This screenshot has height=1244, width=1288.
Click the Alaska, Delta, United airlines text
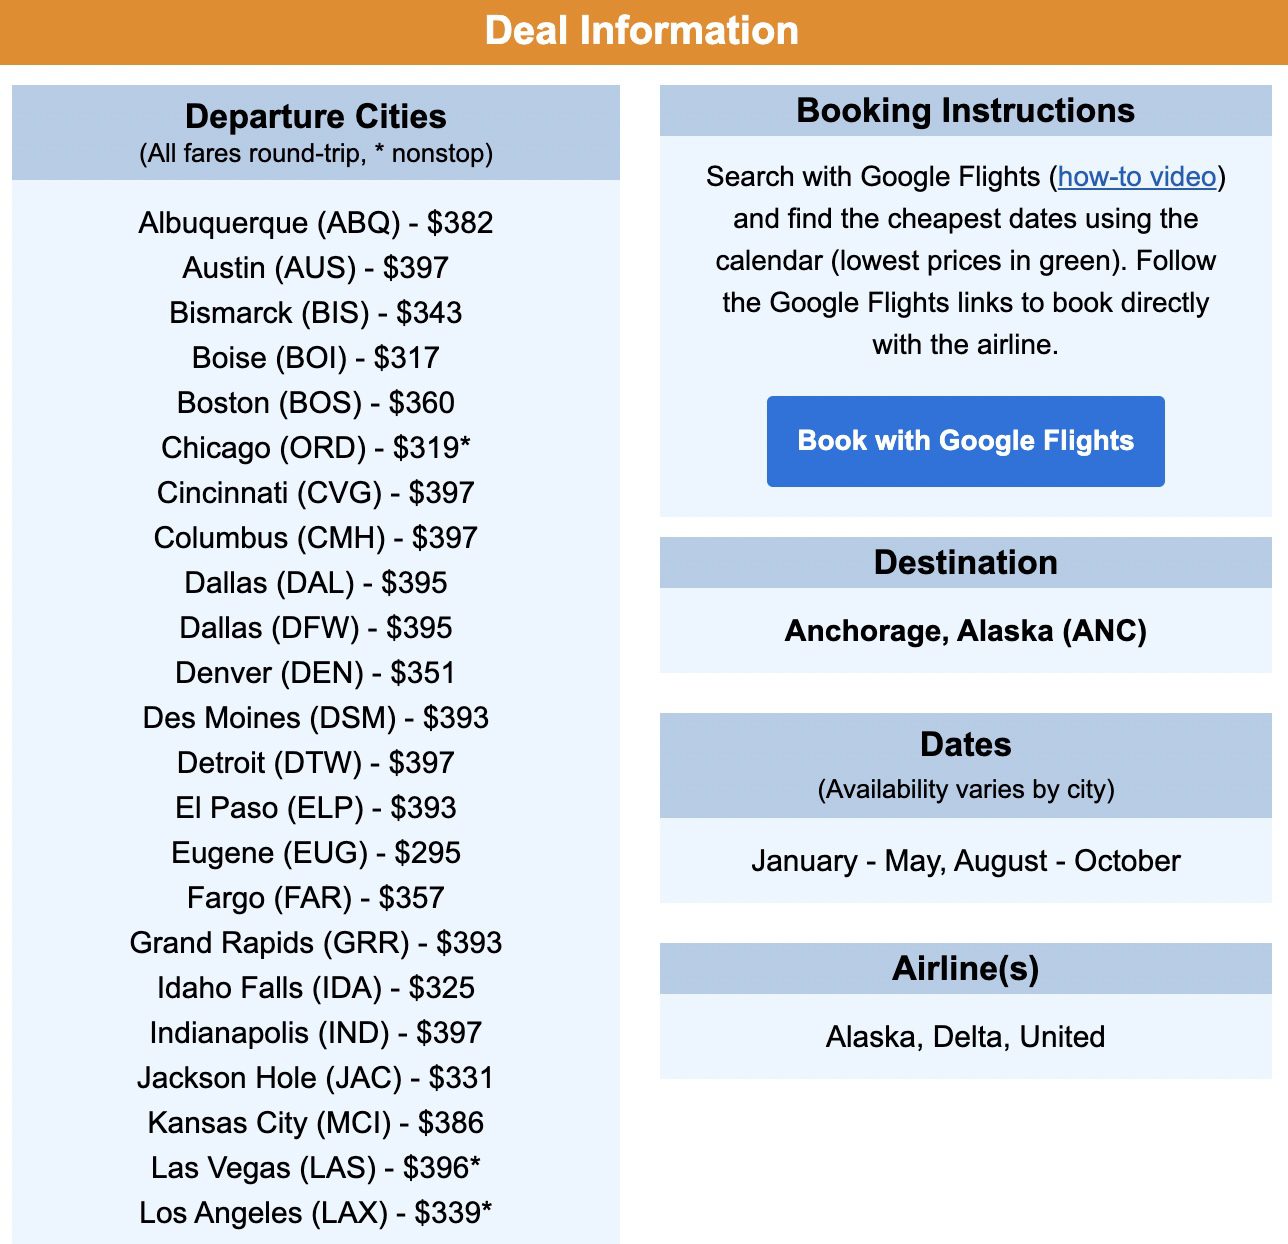pos(965,1037)
